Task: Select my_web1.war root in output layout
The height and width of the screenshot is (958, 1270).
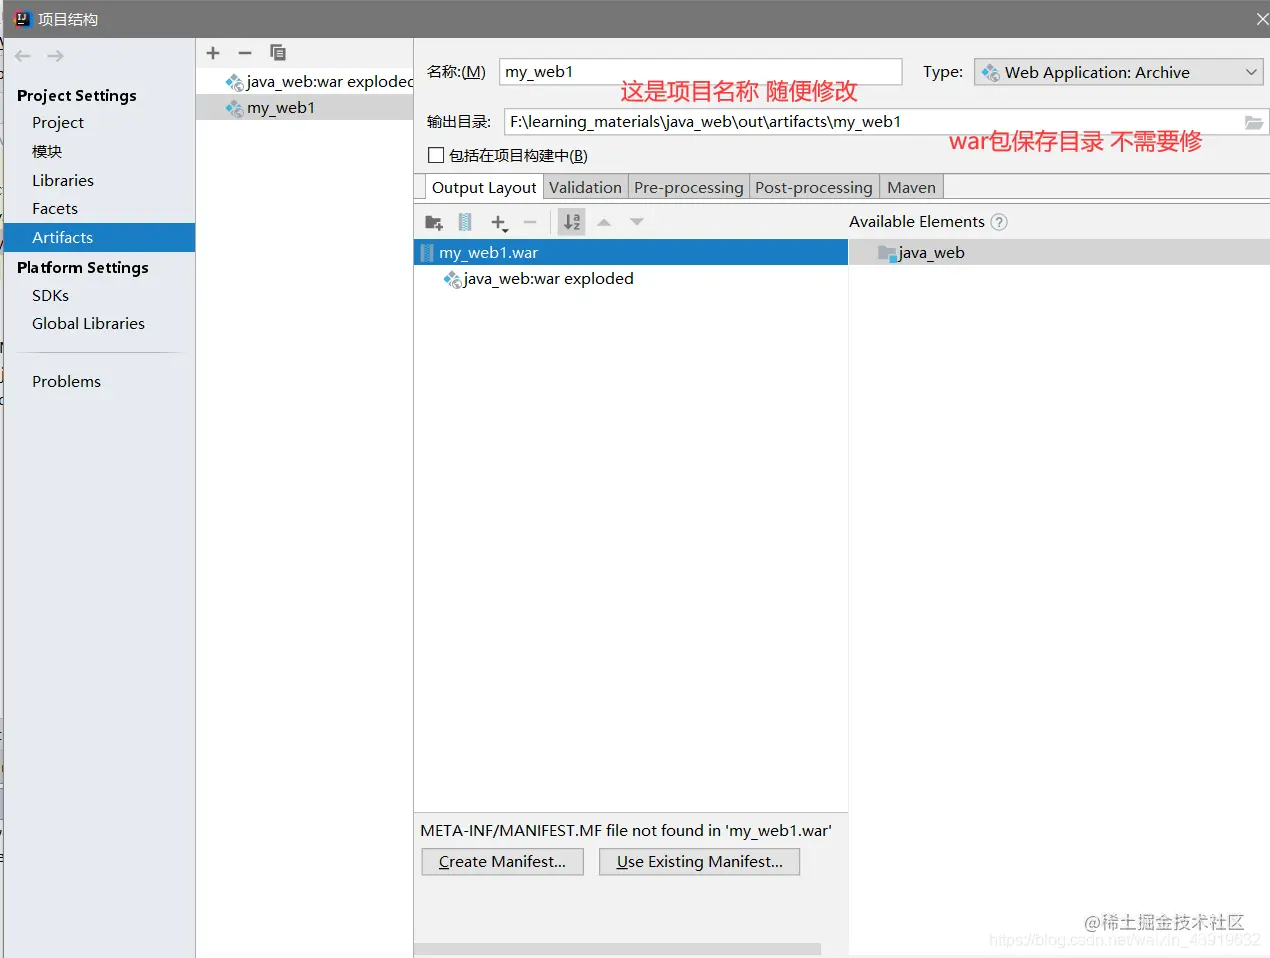Action: tap(631, 252)
